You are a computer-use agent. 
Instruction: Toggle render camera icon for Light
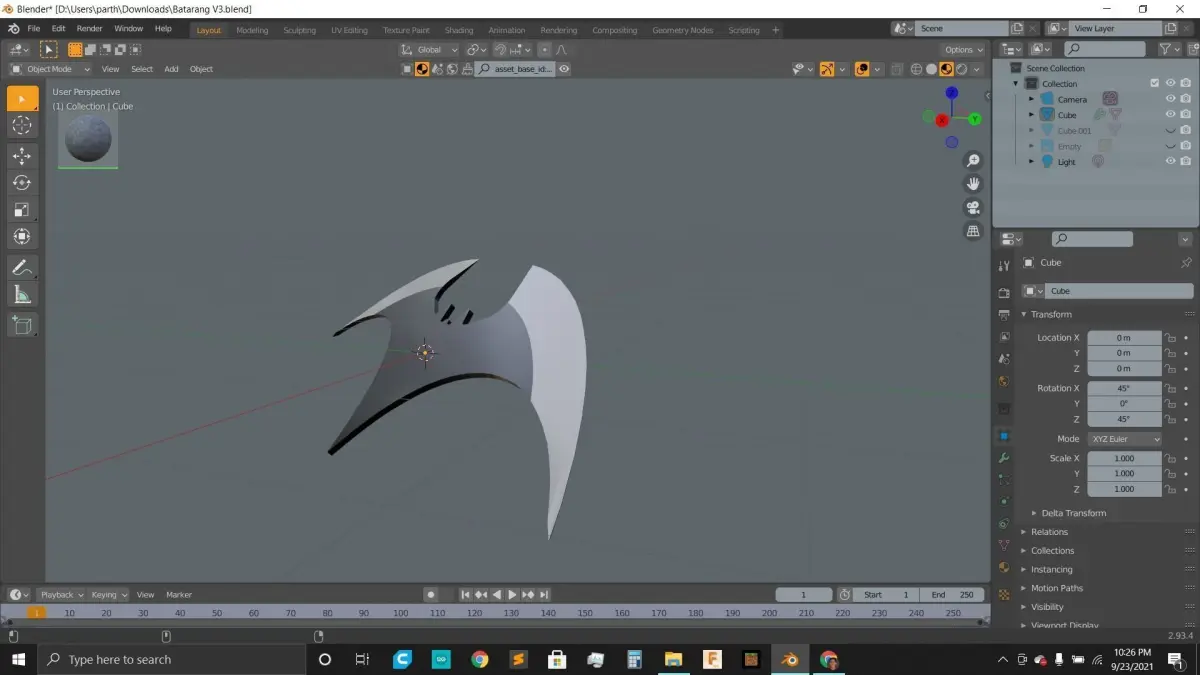tap(1185, 162)
